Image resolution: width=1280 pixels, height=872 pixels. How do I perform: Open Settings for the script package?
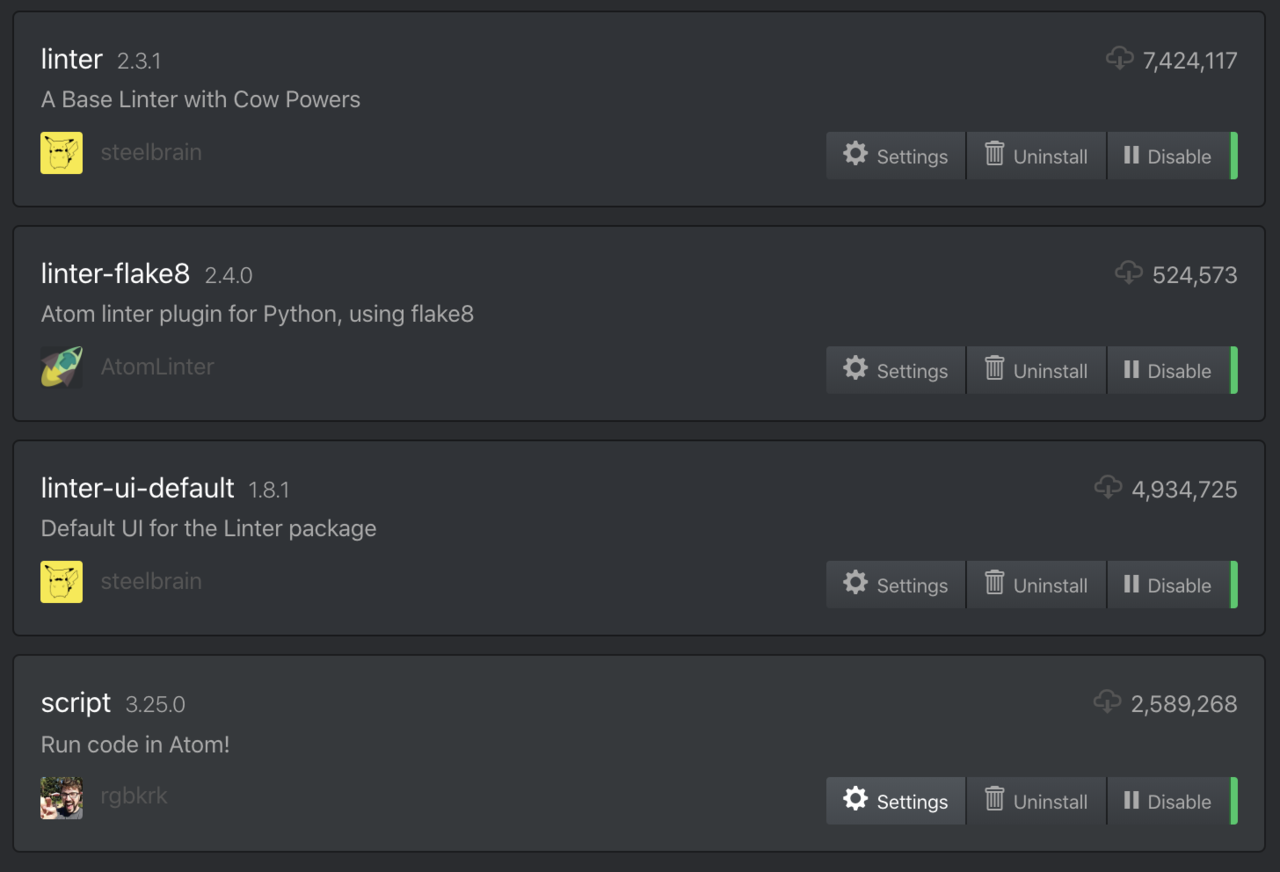(895, 801)
